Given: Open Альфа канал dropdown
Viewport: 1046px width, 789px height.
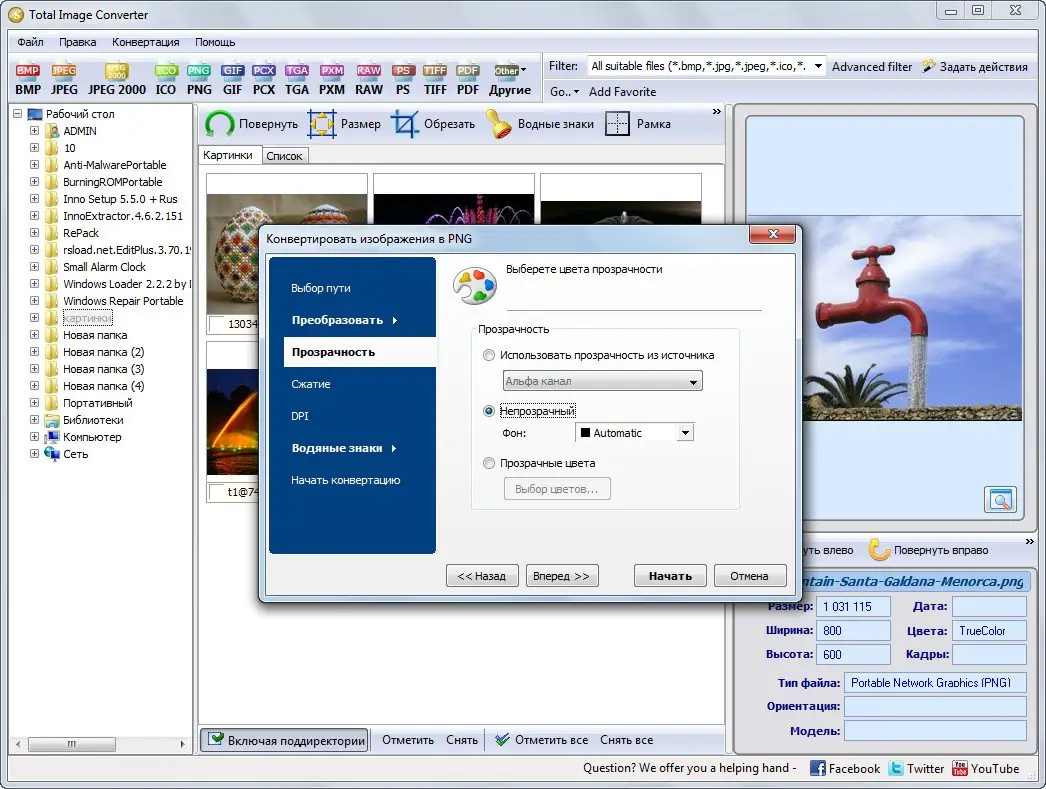Looking at the screenshot, I should 602,381.
